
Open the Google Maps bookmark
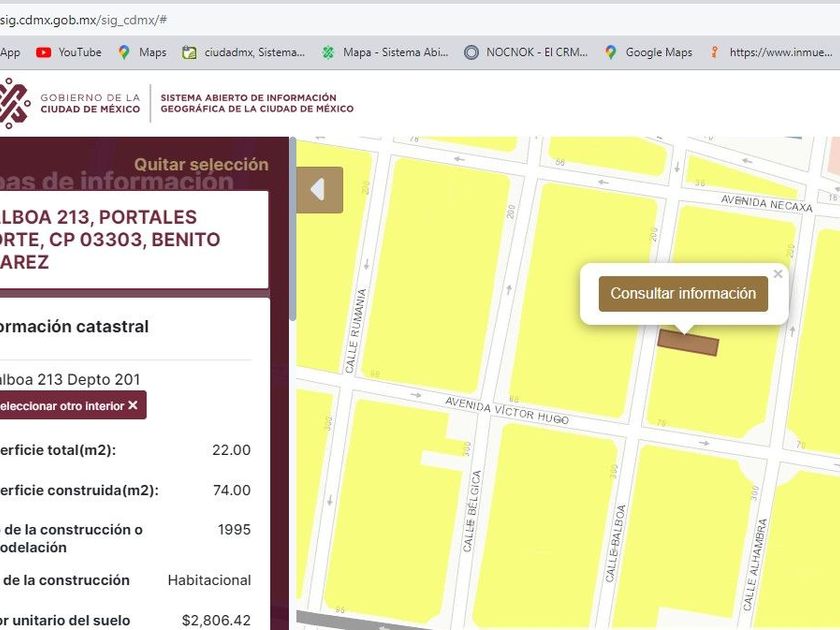tap(648, 52)
